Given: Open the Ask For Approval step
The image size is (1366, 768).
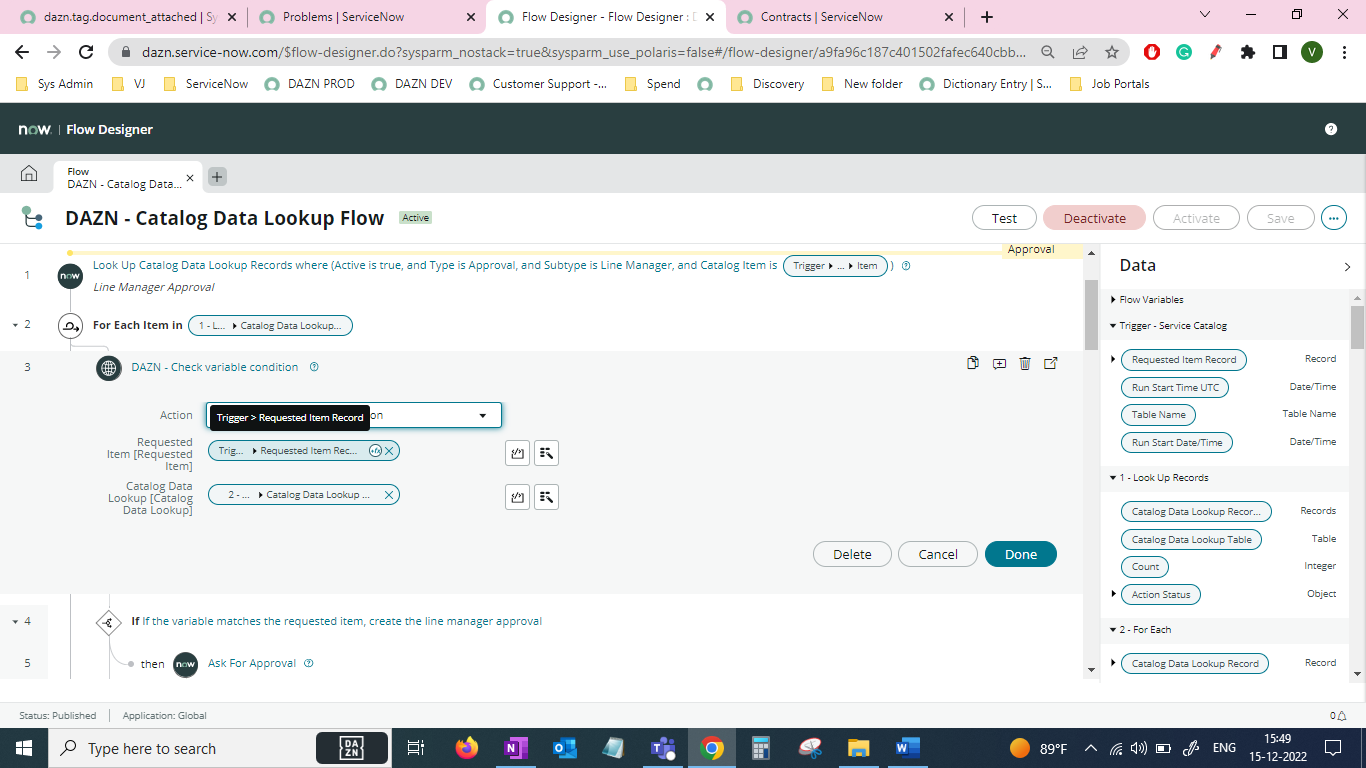Looking at the screenshot, I should [x=252, y=664].
